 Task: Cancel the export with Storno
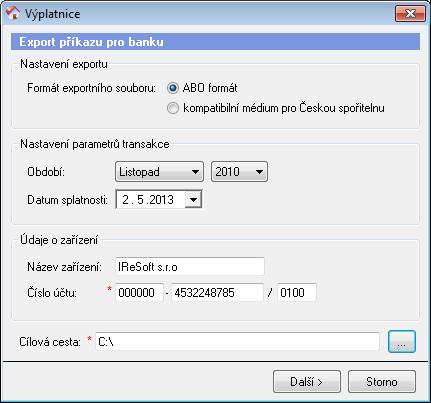pyautogui.click(x=382, y=382)
